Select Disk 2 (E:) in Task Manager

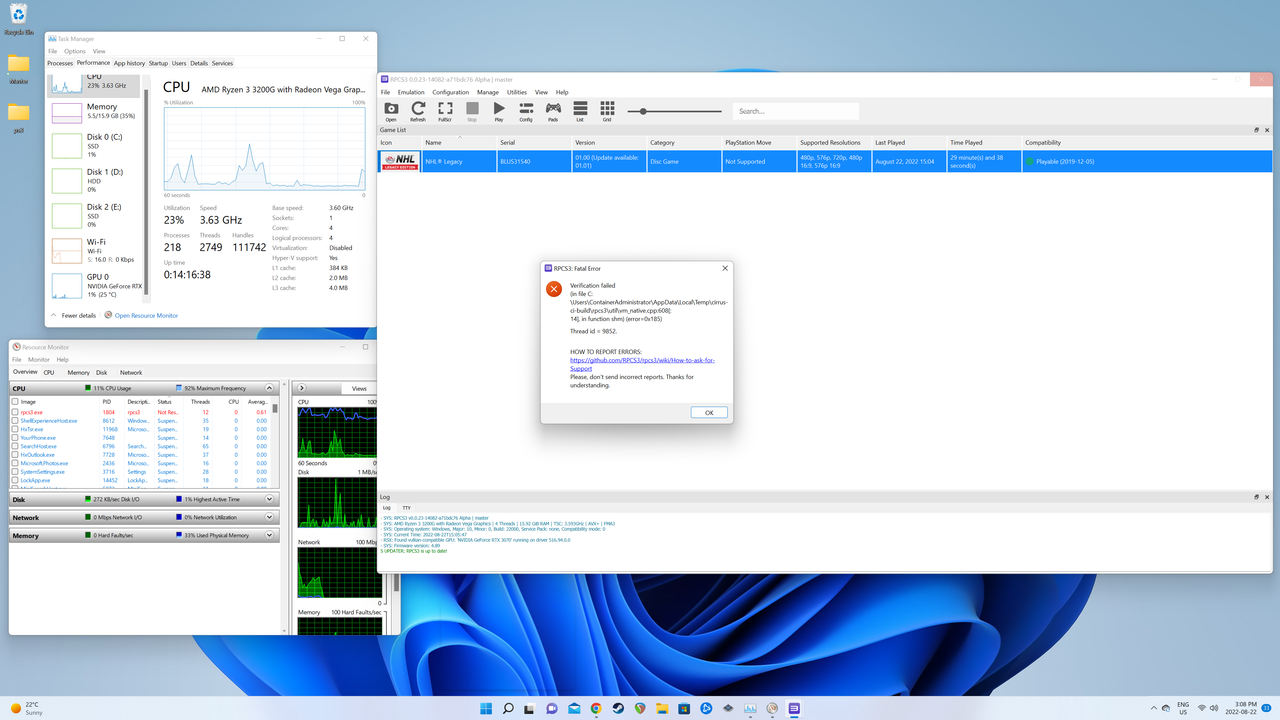tap(96, 216)
